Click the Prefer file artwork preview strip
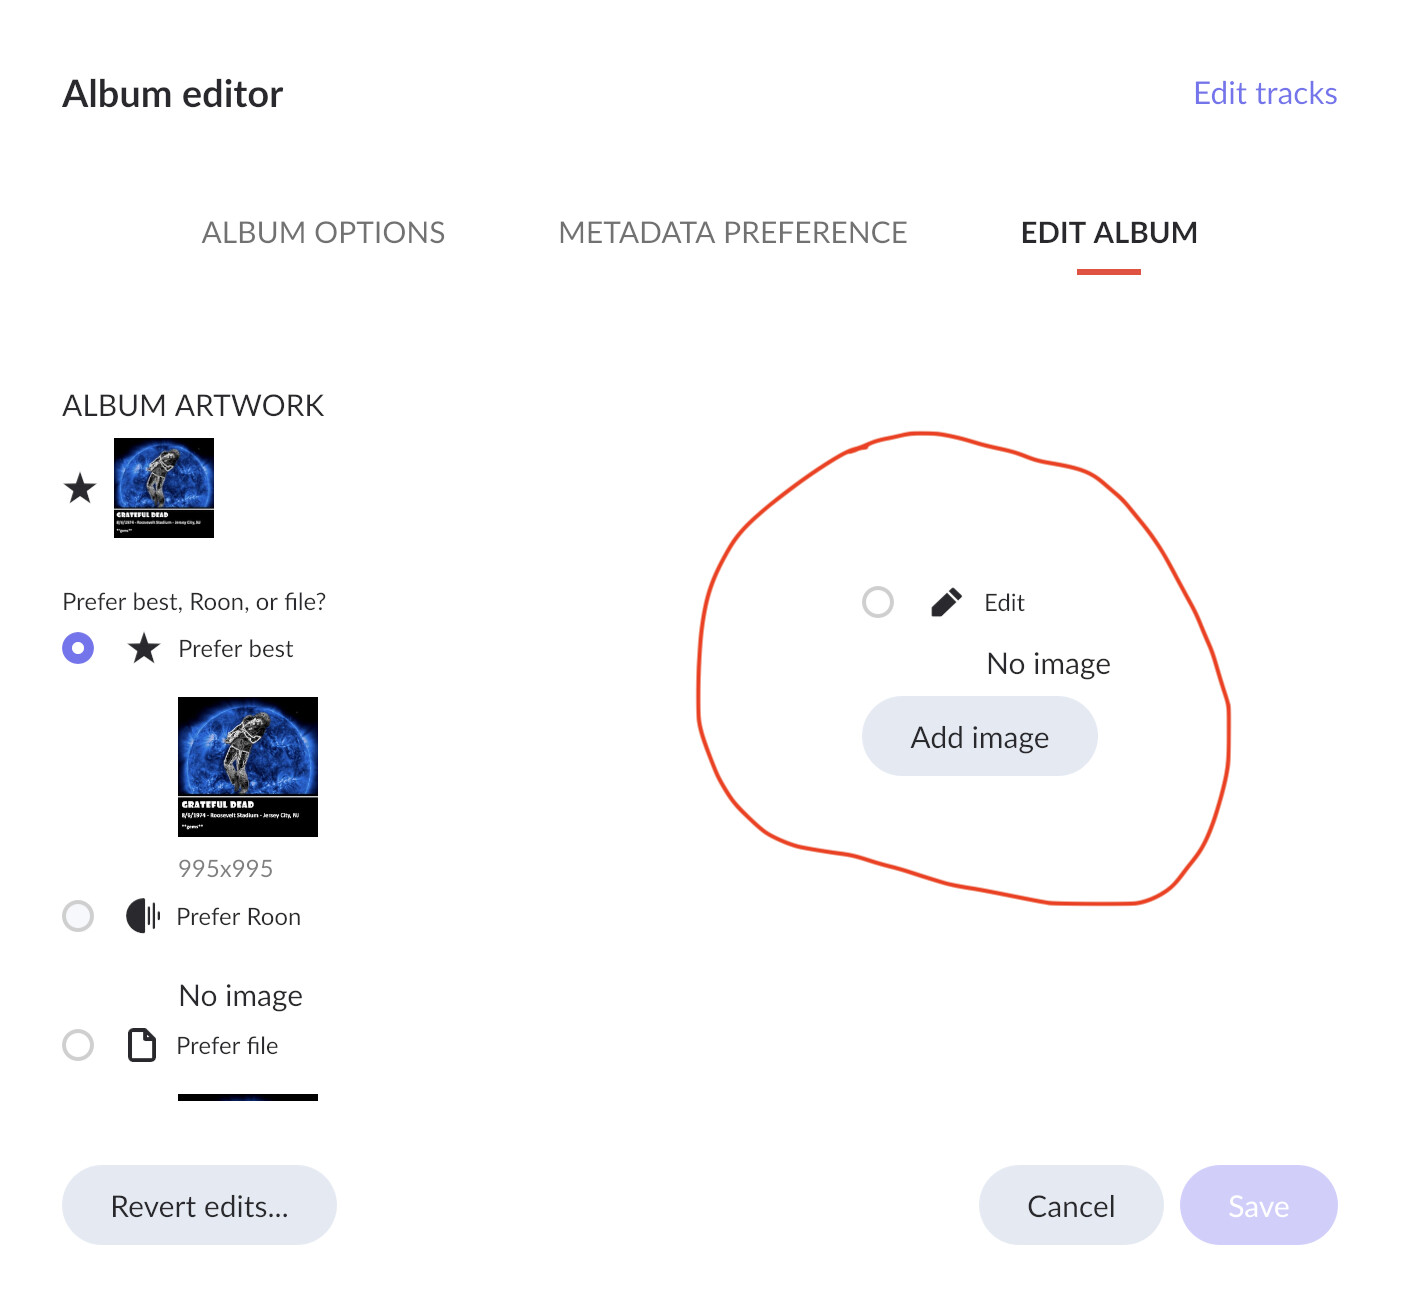 [248, 1097]
